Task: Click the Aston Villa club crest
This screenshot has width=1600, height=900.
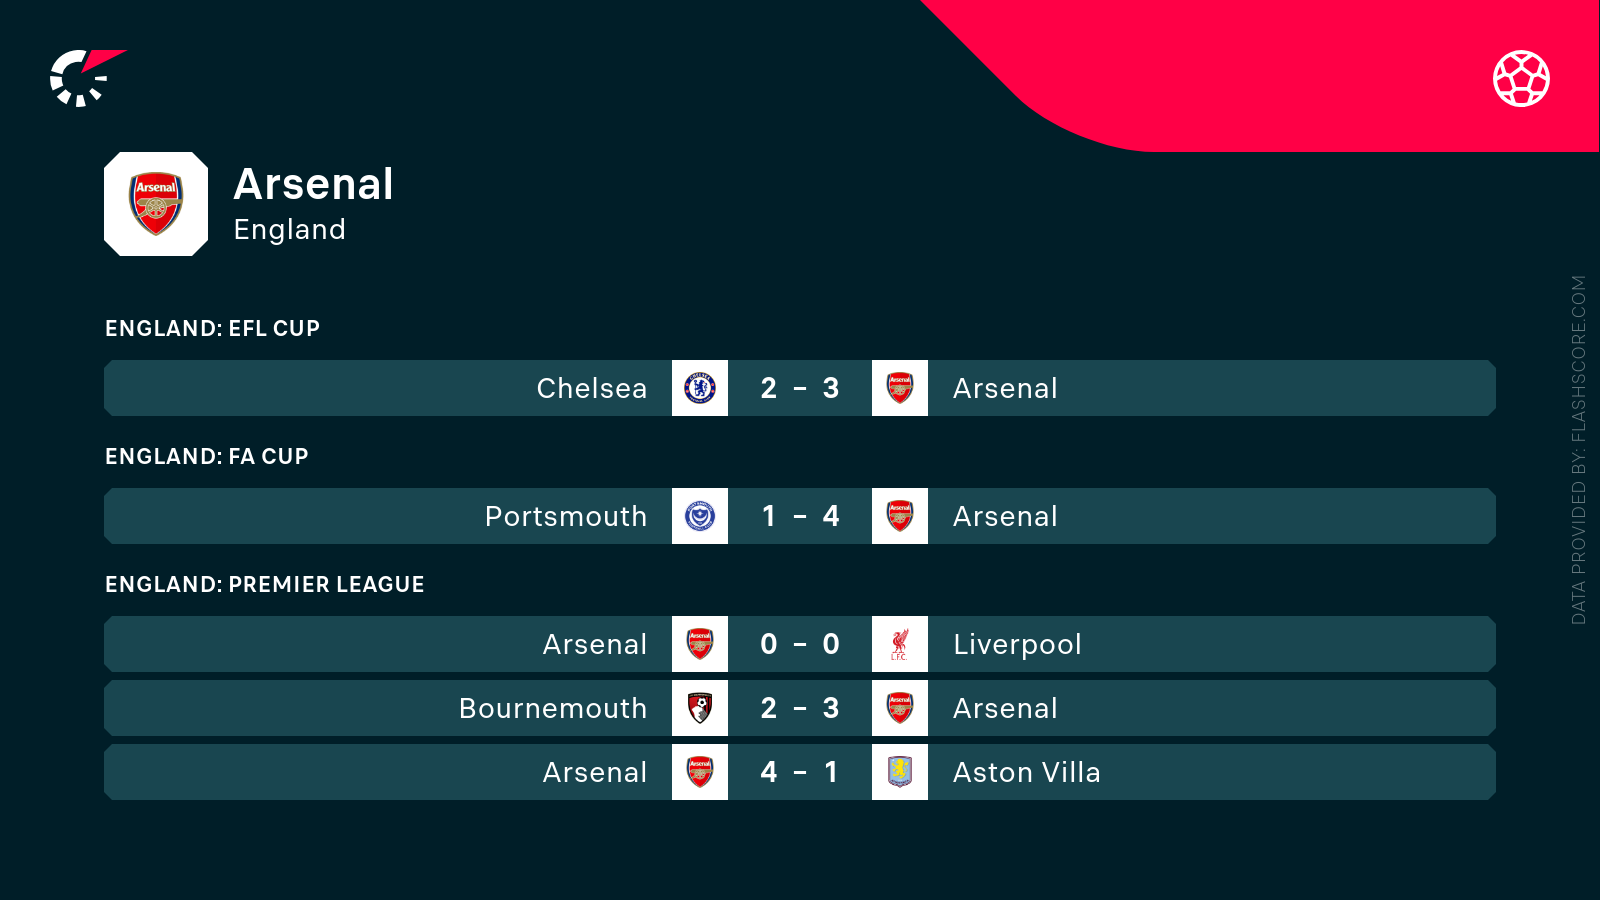Action: 900,772
